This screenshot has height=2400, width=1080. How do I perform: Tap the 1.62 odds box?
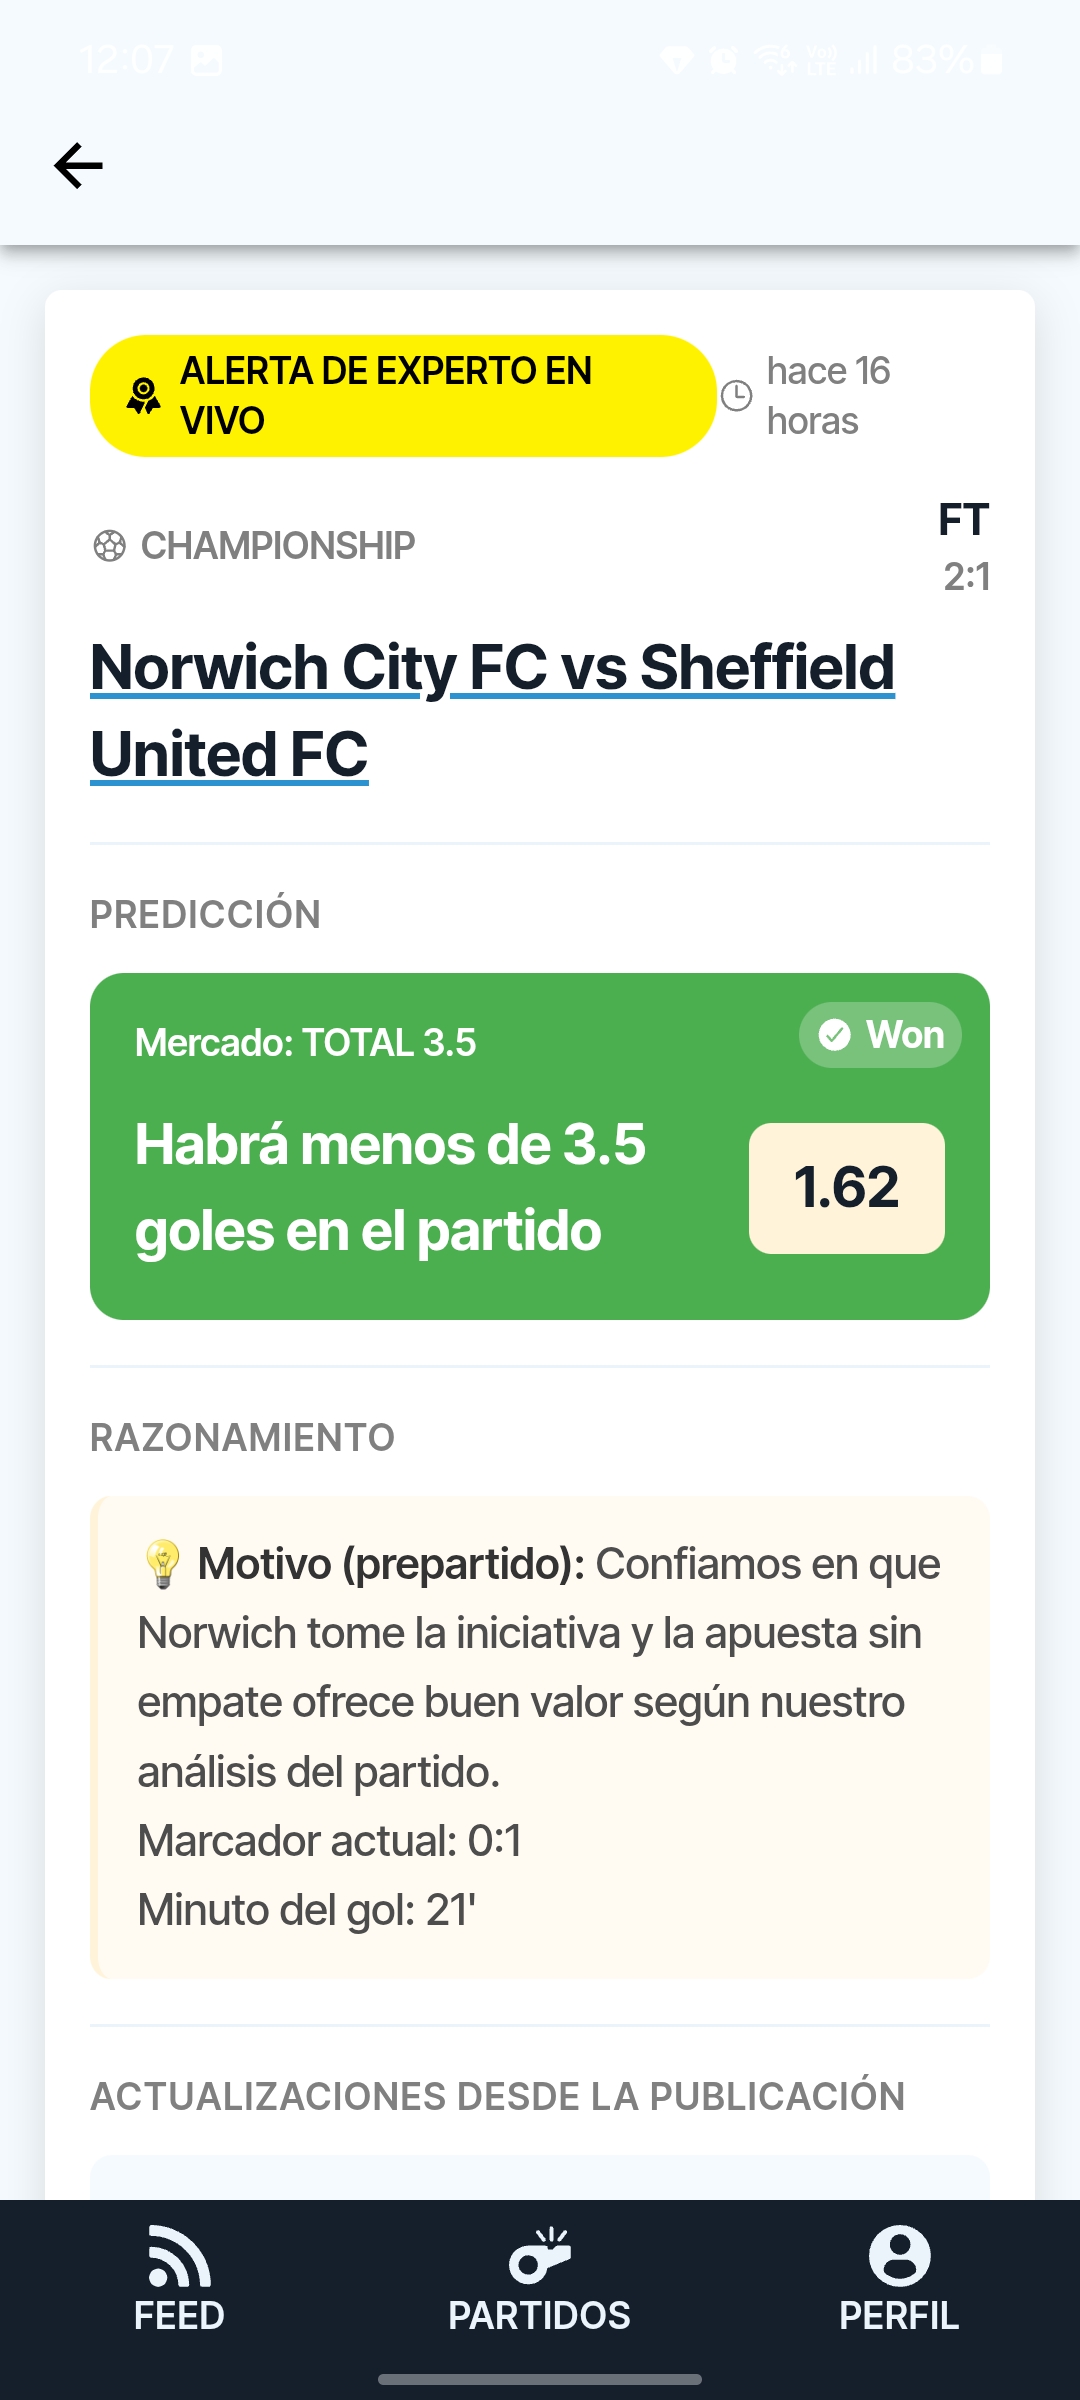click(847, 1188)
